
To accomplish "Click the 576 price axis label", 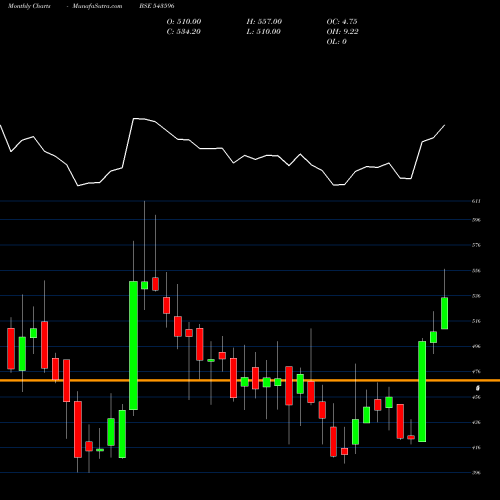I will [x=476, y=245].
